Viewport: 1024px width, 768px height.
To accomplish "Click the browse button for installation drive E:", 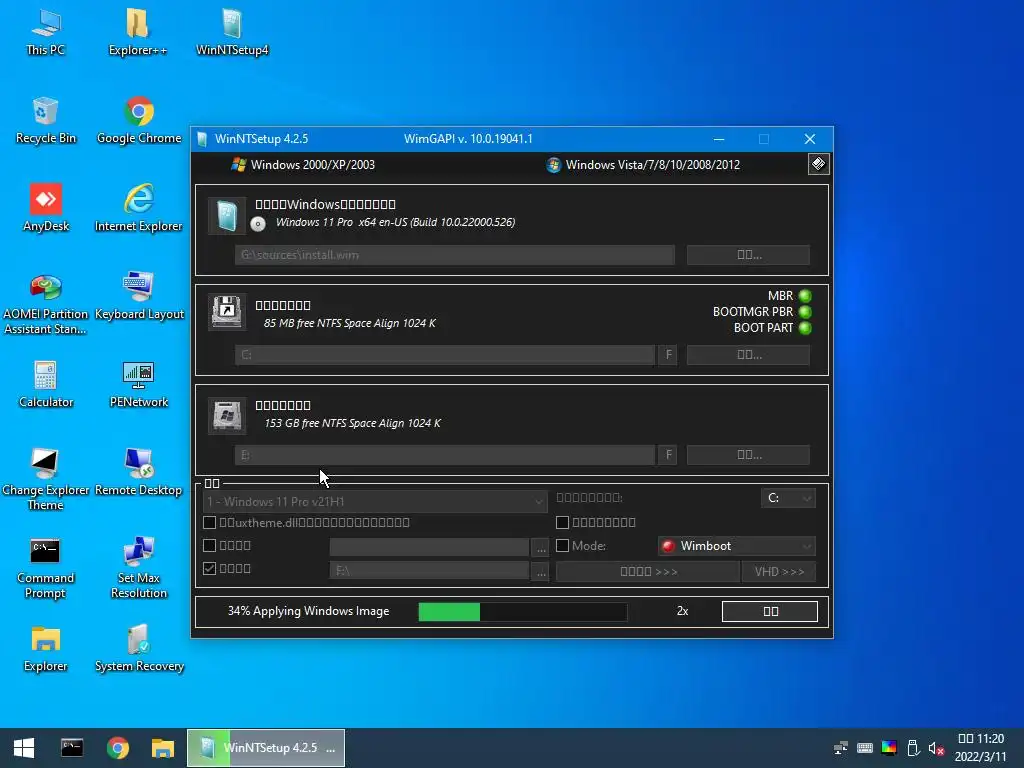I will tap(748, 455).
